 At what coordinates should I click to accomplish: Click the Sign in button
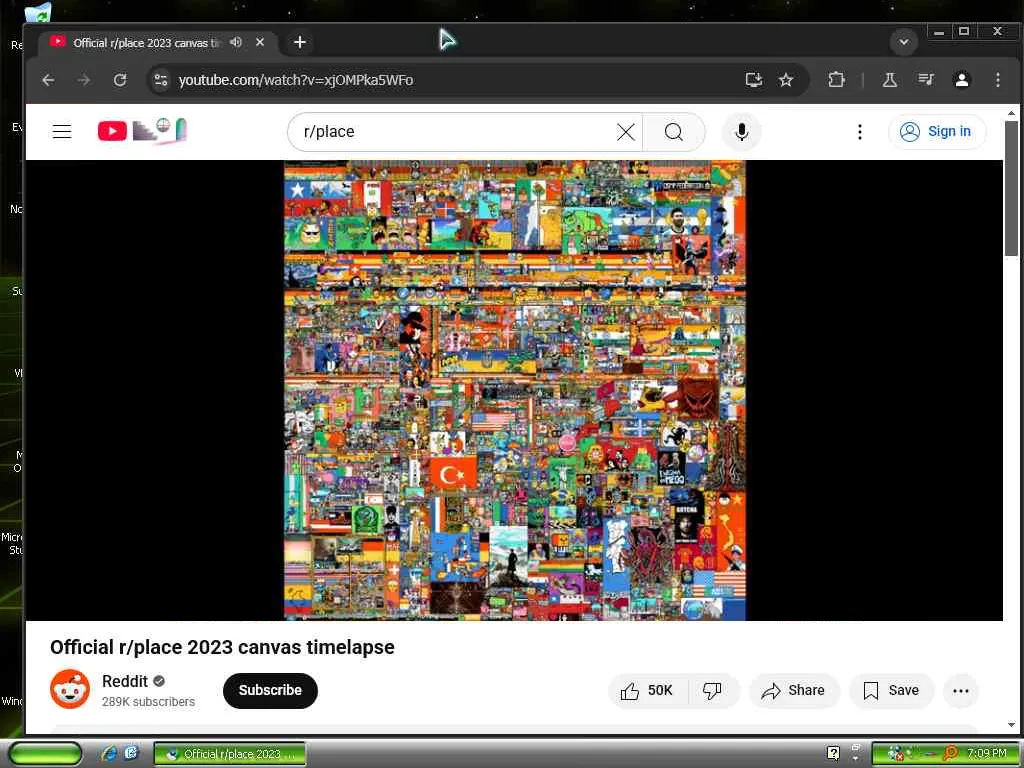[x=936, y=131]
